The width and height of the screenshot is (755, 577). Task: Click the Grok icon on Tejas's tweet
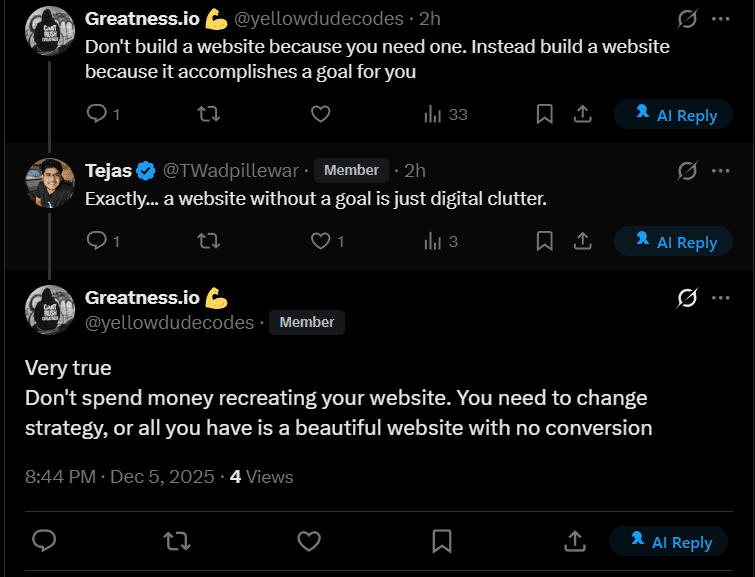[687, 170]
